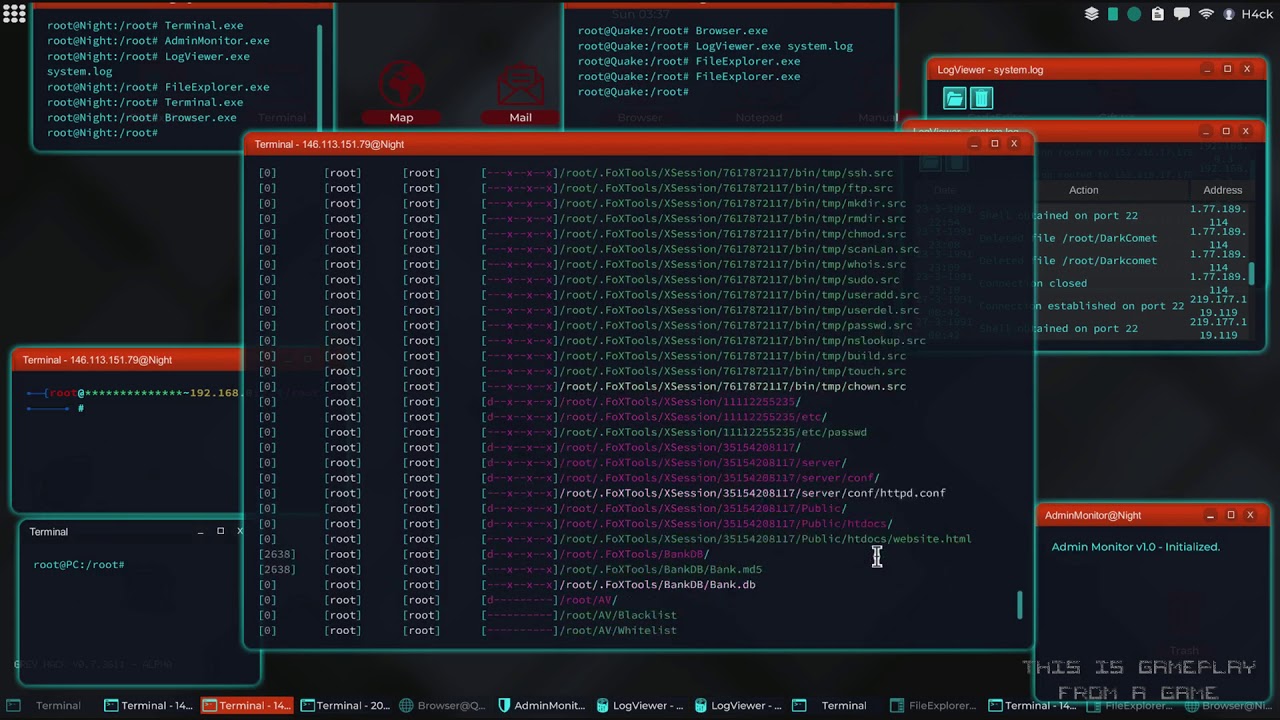Image resolution: width=1280 pixels, height=720 pixels.
Task: Click the AdminMonitor shield icon in taskbar
Action: [504, 705]
